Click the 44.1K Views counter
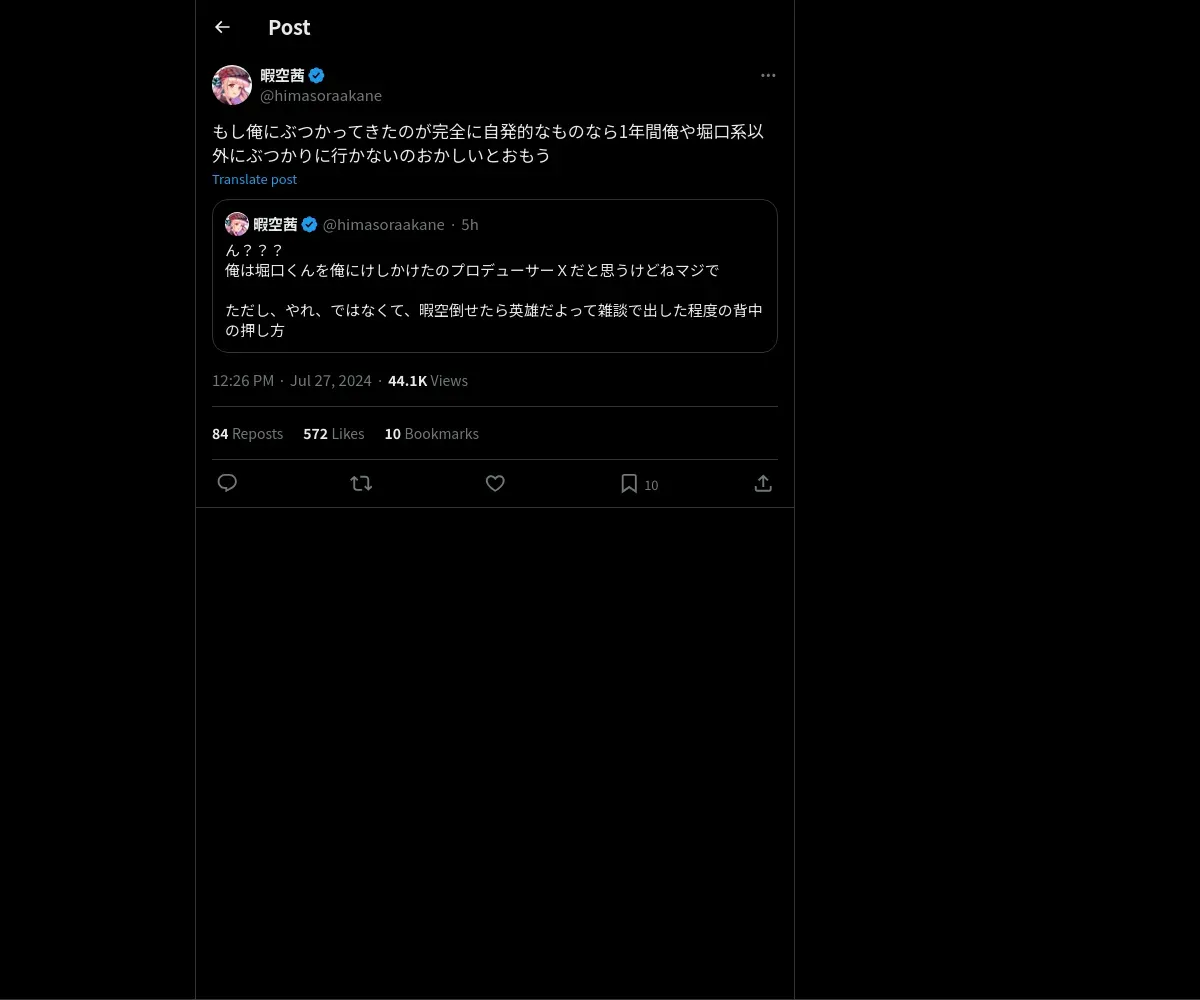The width and height of the screenshot is (1200, 1000). pyautogui.click(x=428, y=381)
